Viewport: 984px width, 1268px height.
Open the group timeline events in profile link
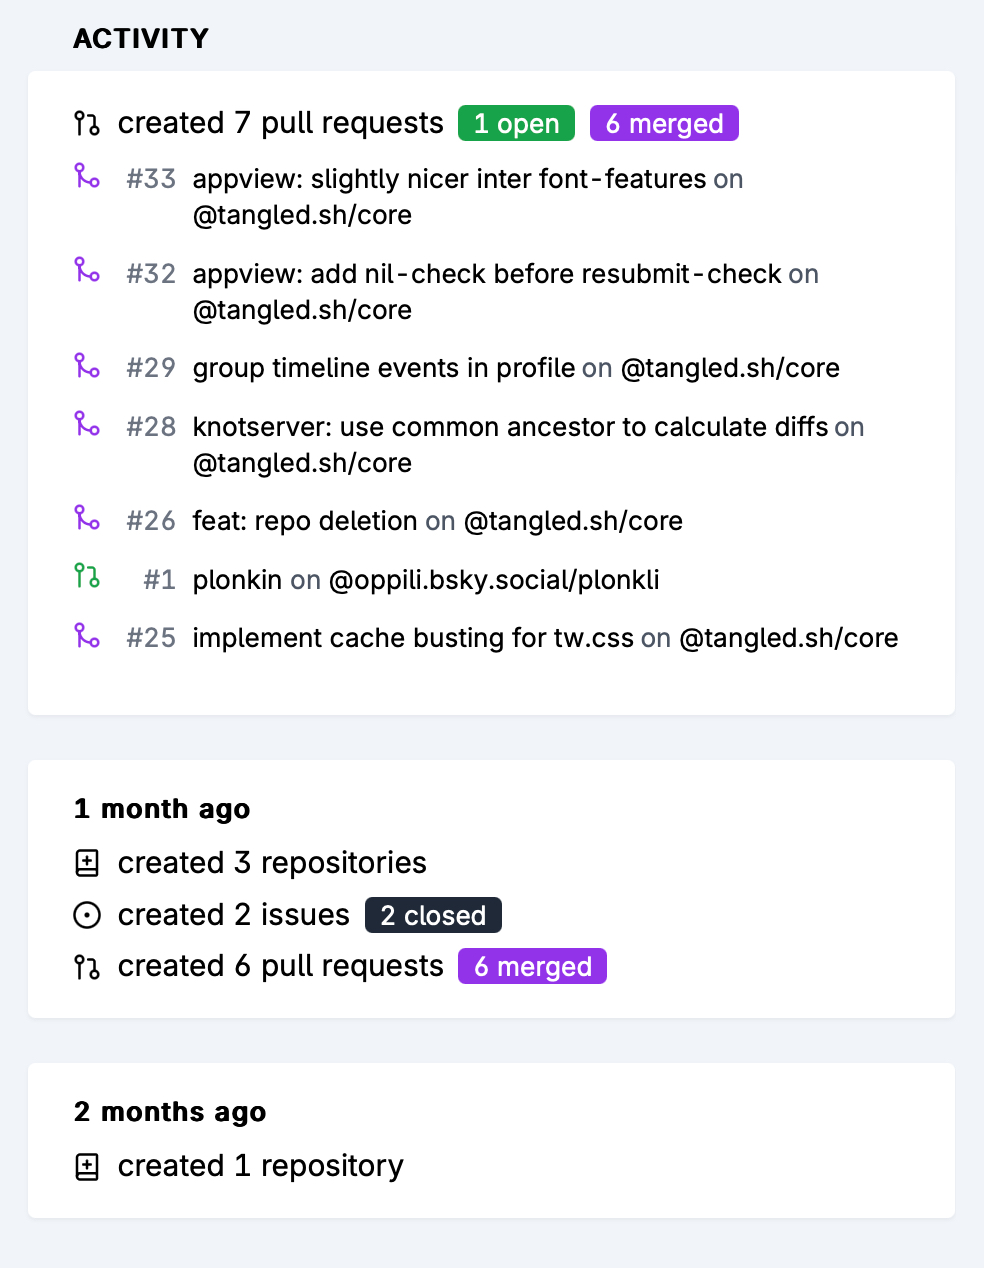click(384, 368)
